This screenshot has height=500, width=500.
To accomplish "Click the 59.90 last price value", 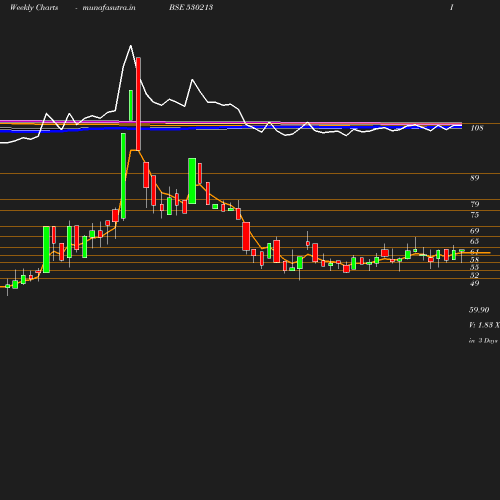I will pos(479,310).
